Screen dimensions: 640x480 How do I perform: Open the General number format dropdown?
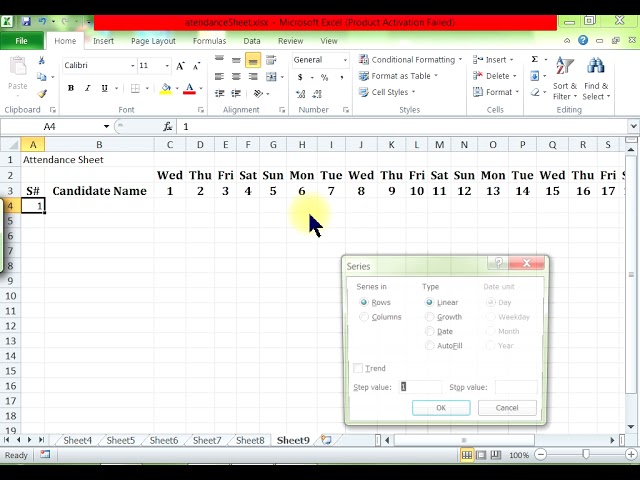345,60
